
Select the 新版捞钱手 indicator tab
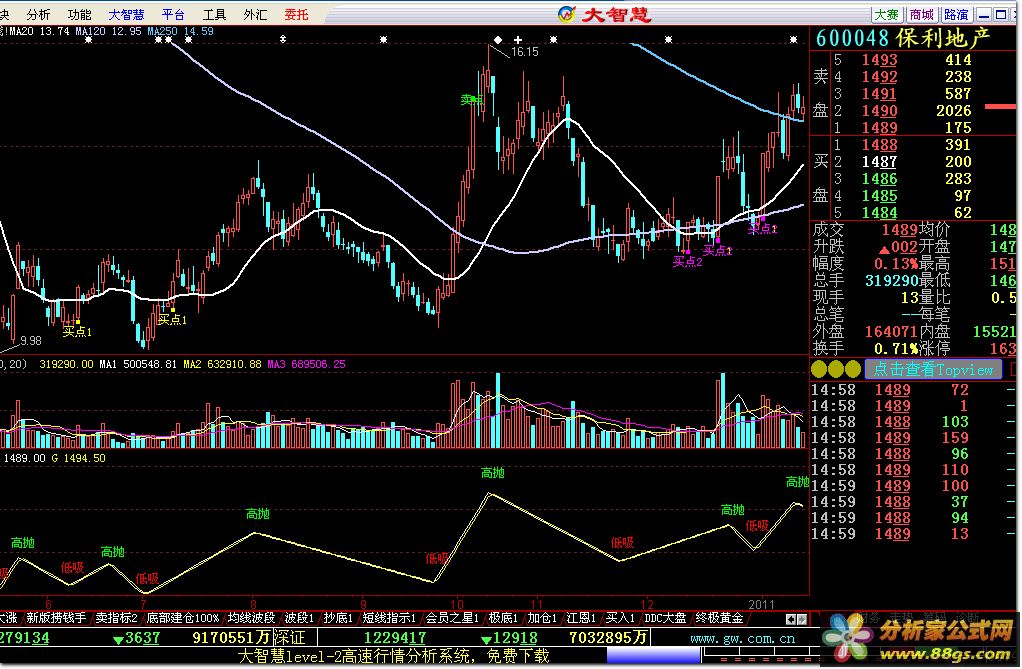point(56,617)
